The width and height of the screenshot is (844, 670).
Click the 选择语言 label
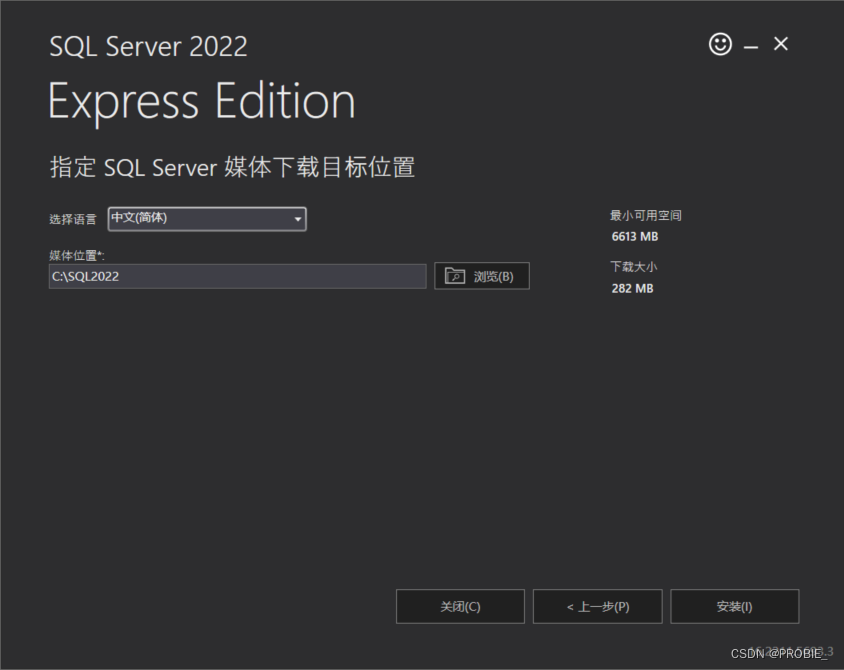pyautogui.click(x=73, y=220)
